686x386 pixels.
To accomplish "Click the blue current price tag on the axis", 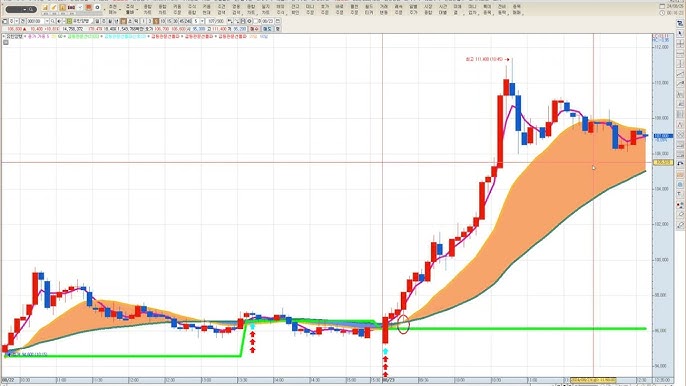I will point(663,136).
